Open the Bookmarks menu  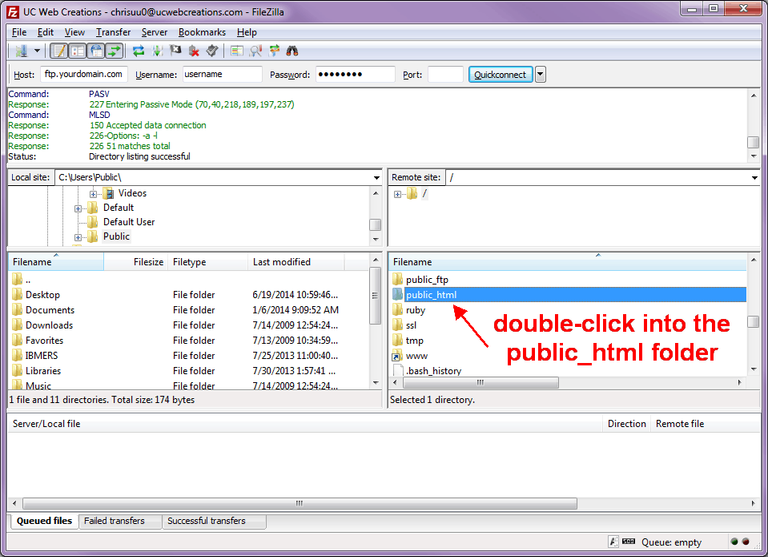(202, 32)
